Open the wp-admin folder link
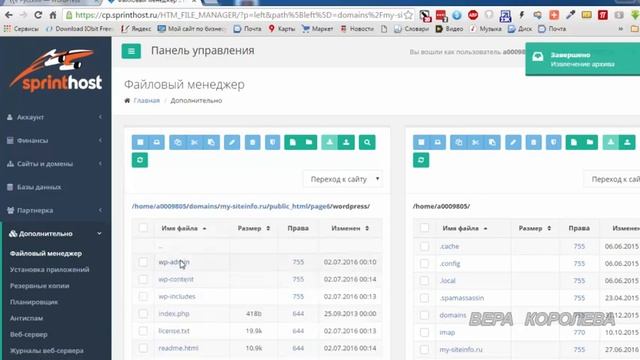The image size is (640, 360). pos(174,262)
